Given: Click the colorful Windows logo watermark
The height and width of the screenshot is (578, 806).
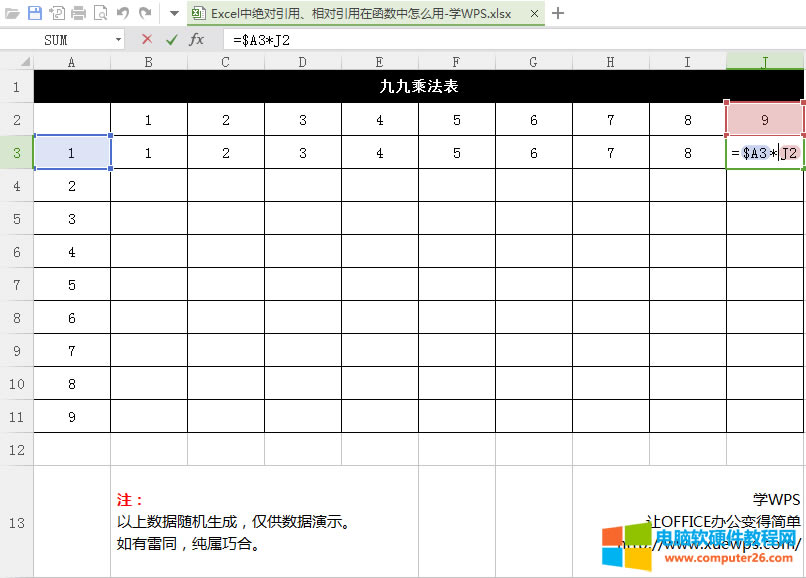Looking at the screenshot, I should (626, 546).
